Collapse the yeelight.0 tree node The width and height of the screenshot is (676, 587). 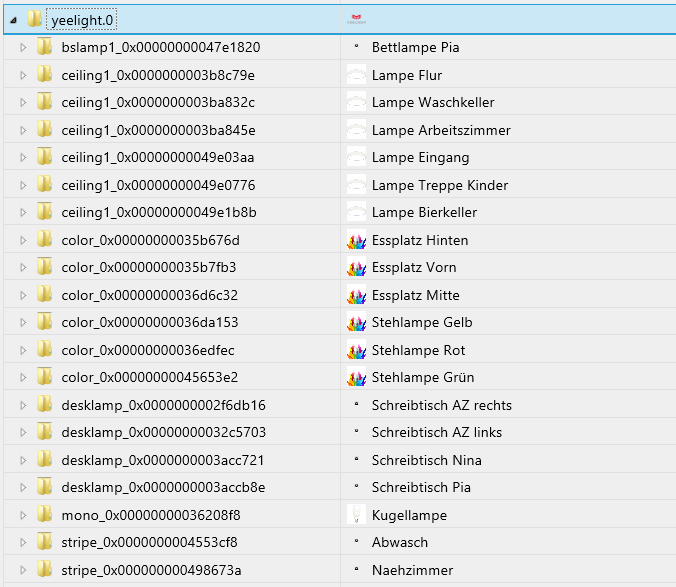[x=13, y=20]
